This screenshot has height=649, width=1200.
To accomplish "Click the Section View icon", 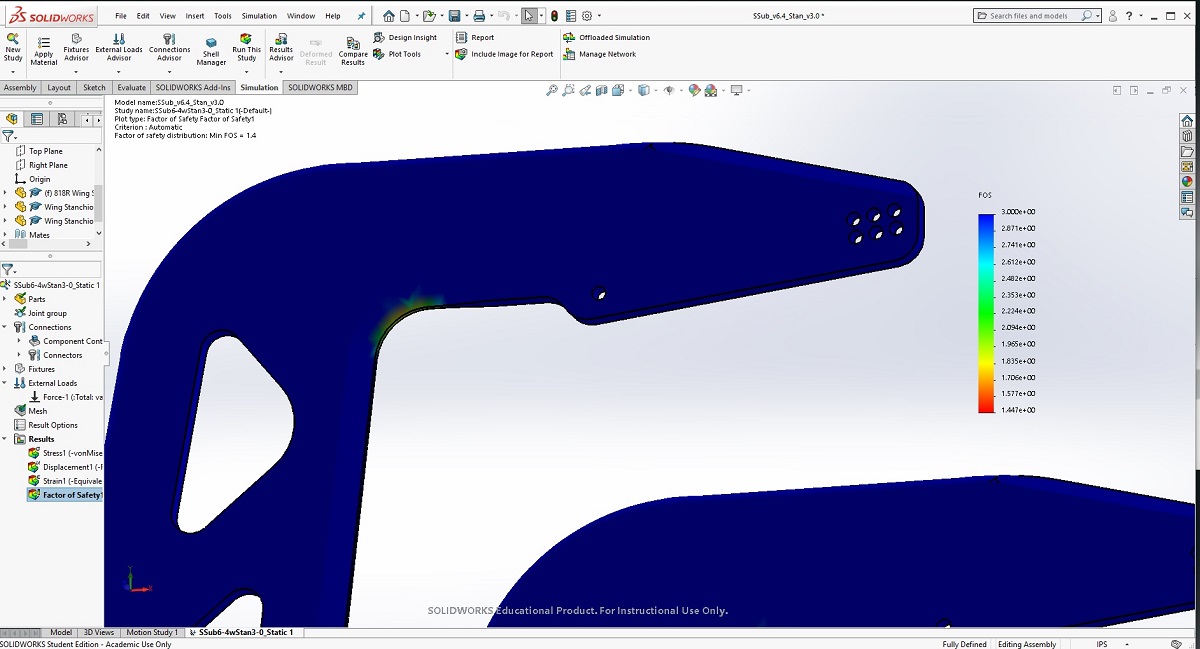I will (x=602, y=90).
